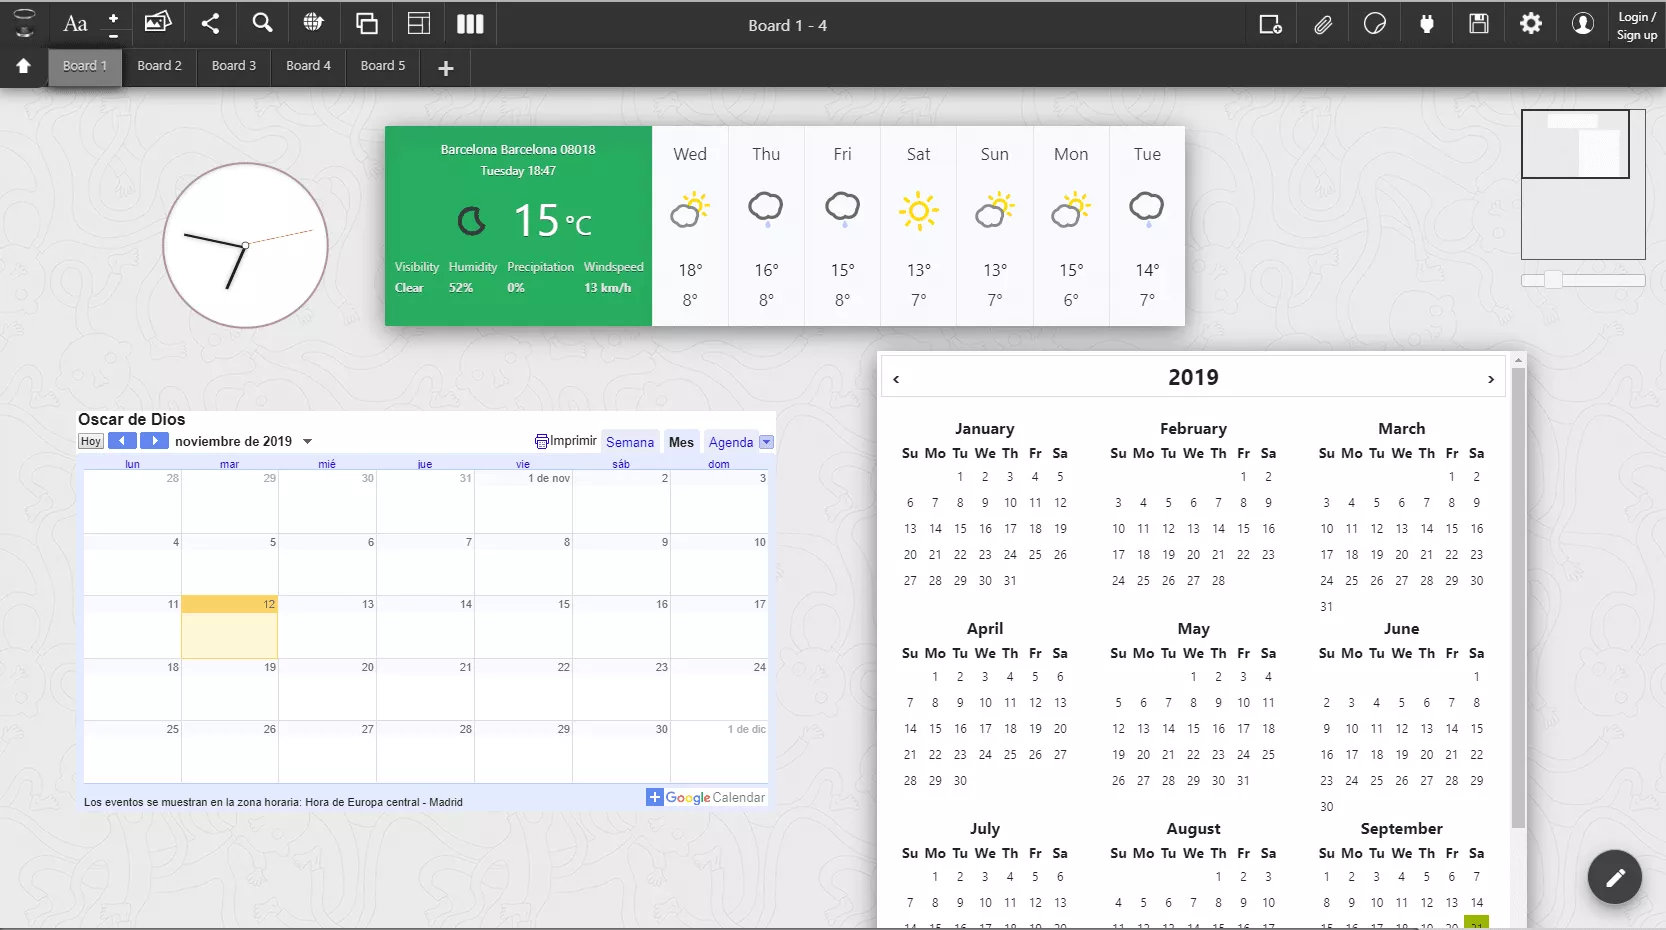Image resolution: width=1666 pixels, height=930 pixels.
Task: Click the Hoy button in the calendar
Action: (91, 442)
